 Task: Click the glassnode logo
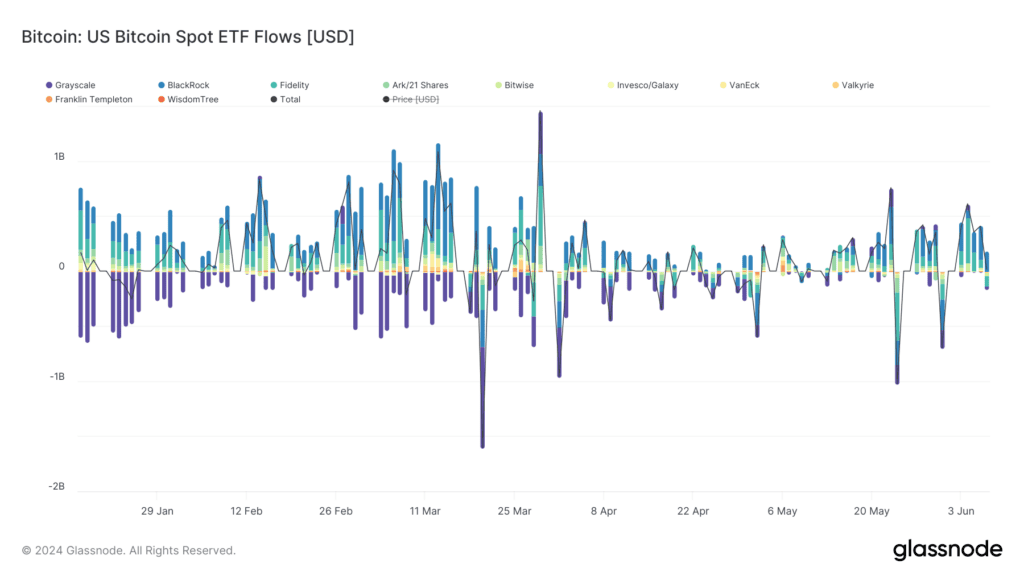(947, 550)
